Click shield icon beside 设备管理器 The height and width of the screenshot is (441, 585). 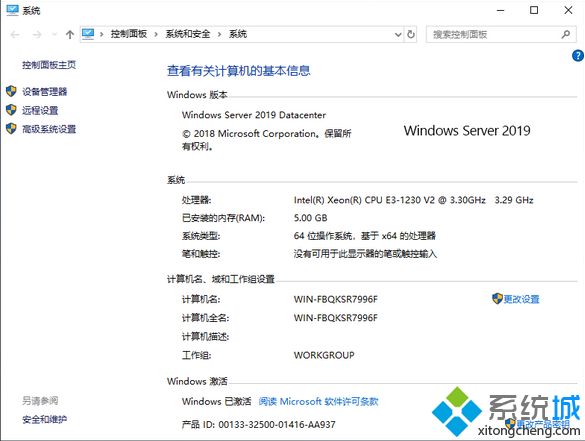[11, 91]
